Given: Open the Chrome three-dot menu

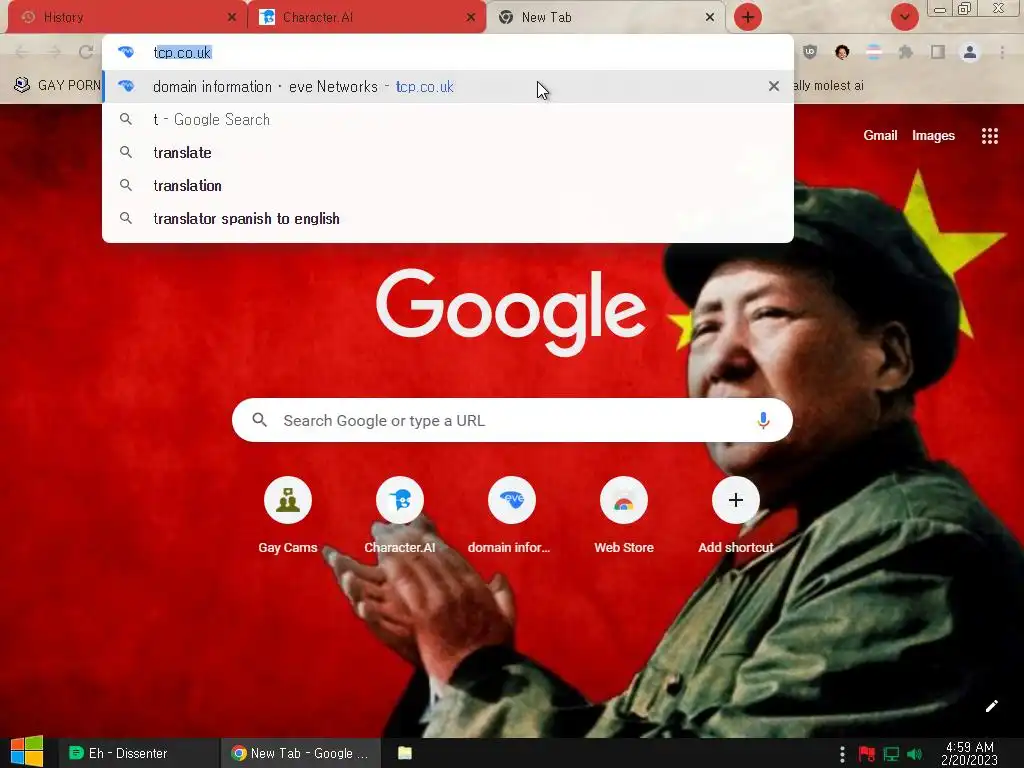Looking at the screenshot, I should click(x=1002, y=52).
